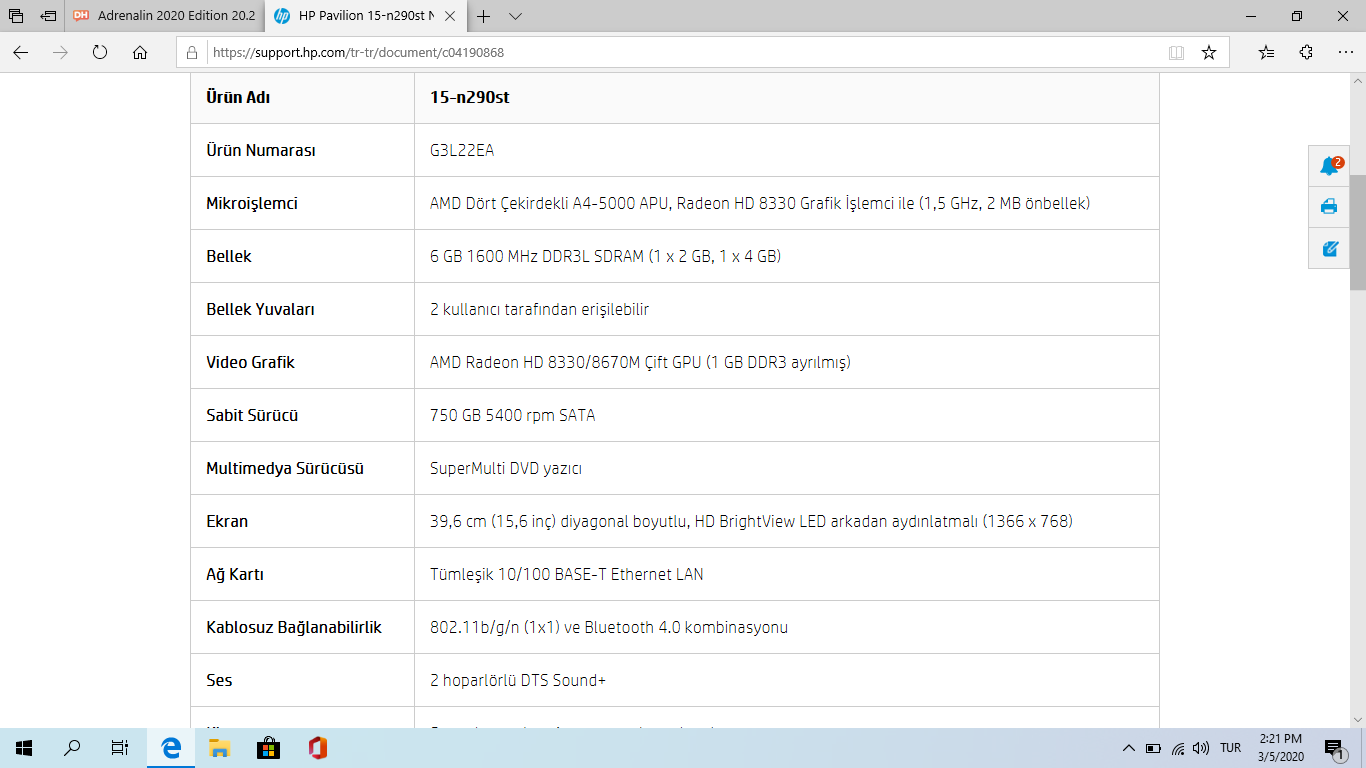
Task: Click the Ekran row label
Action: [x=227, y=521]
